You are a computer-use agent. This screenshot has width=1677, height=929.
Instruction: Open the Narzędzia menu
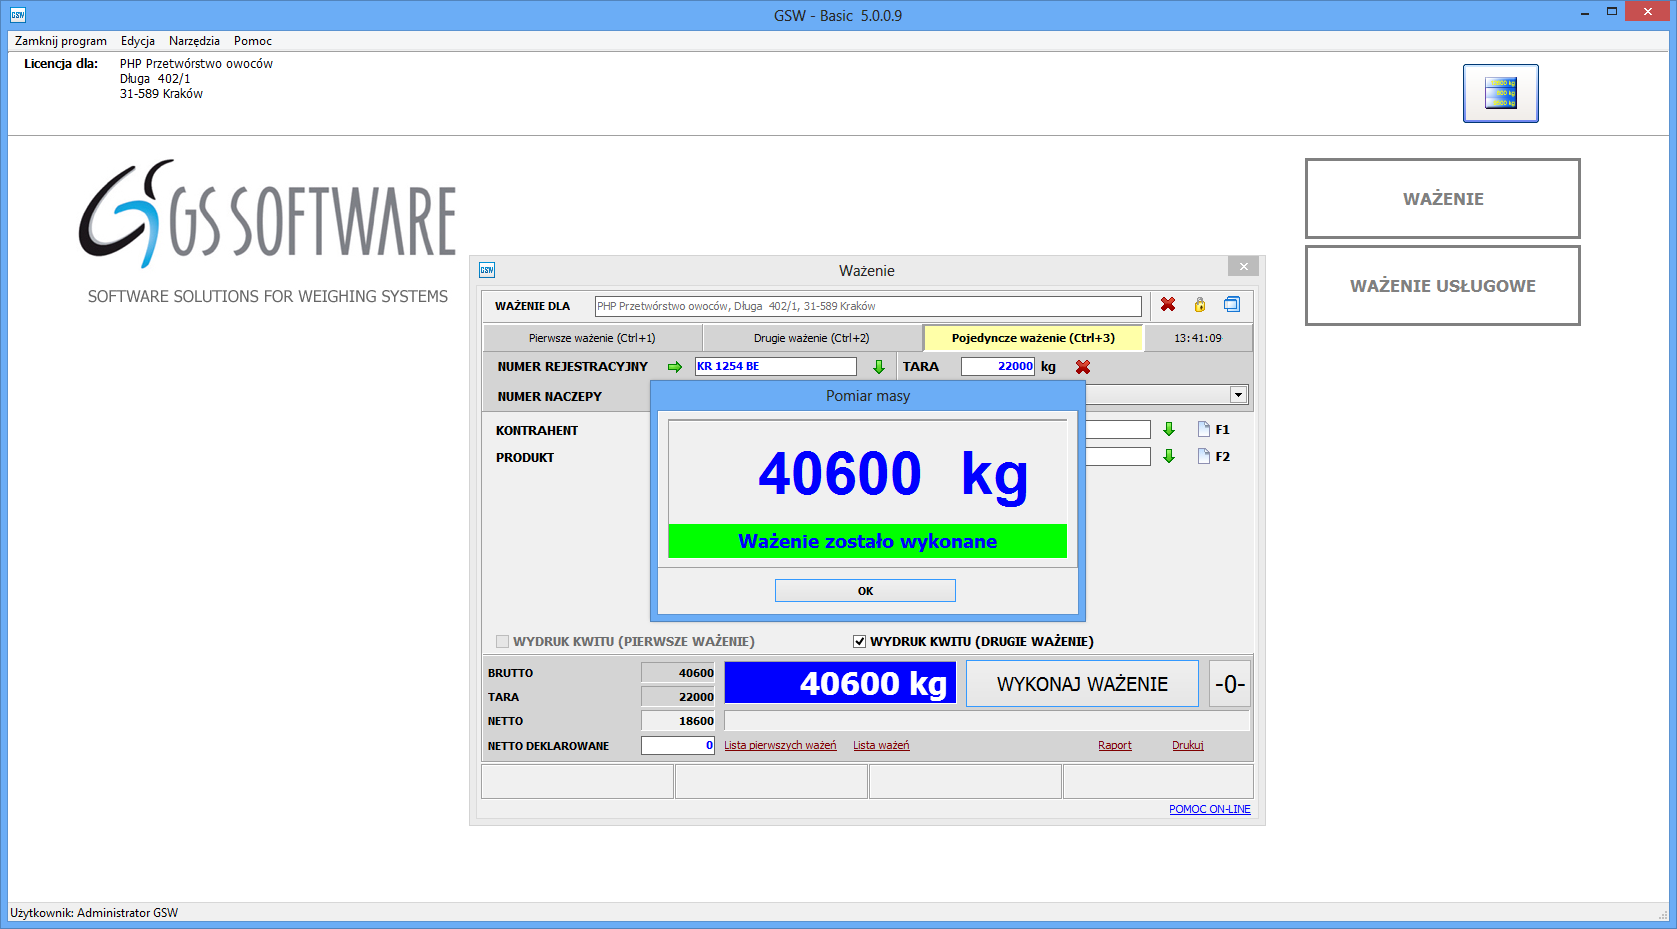(194, 41)
